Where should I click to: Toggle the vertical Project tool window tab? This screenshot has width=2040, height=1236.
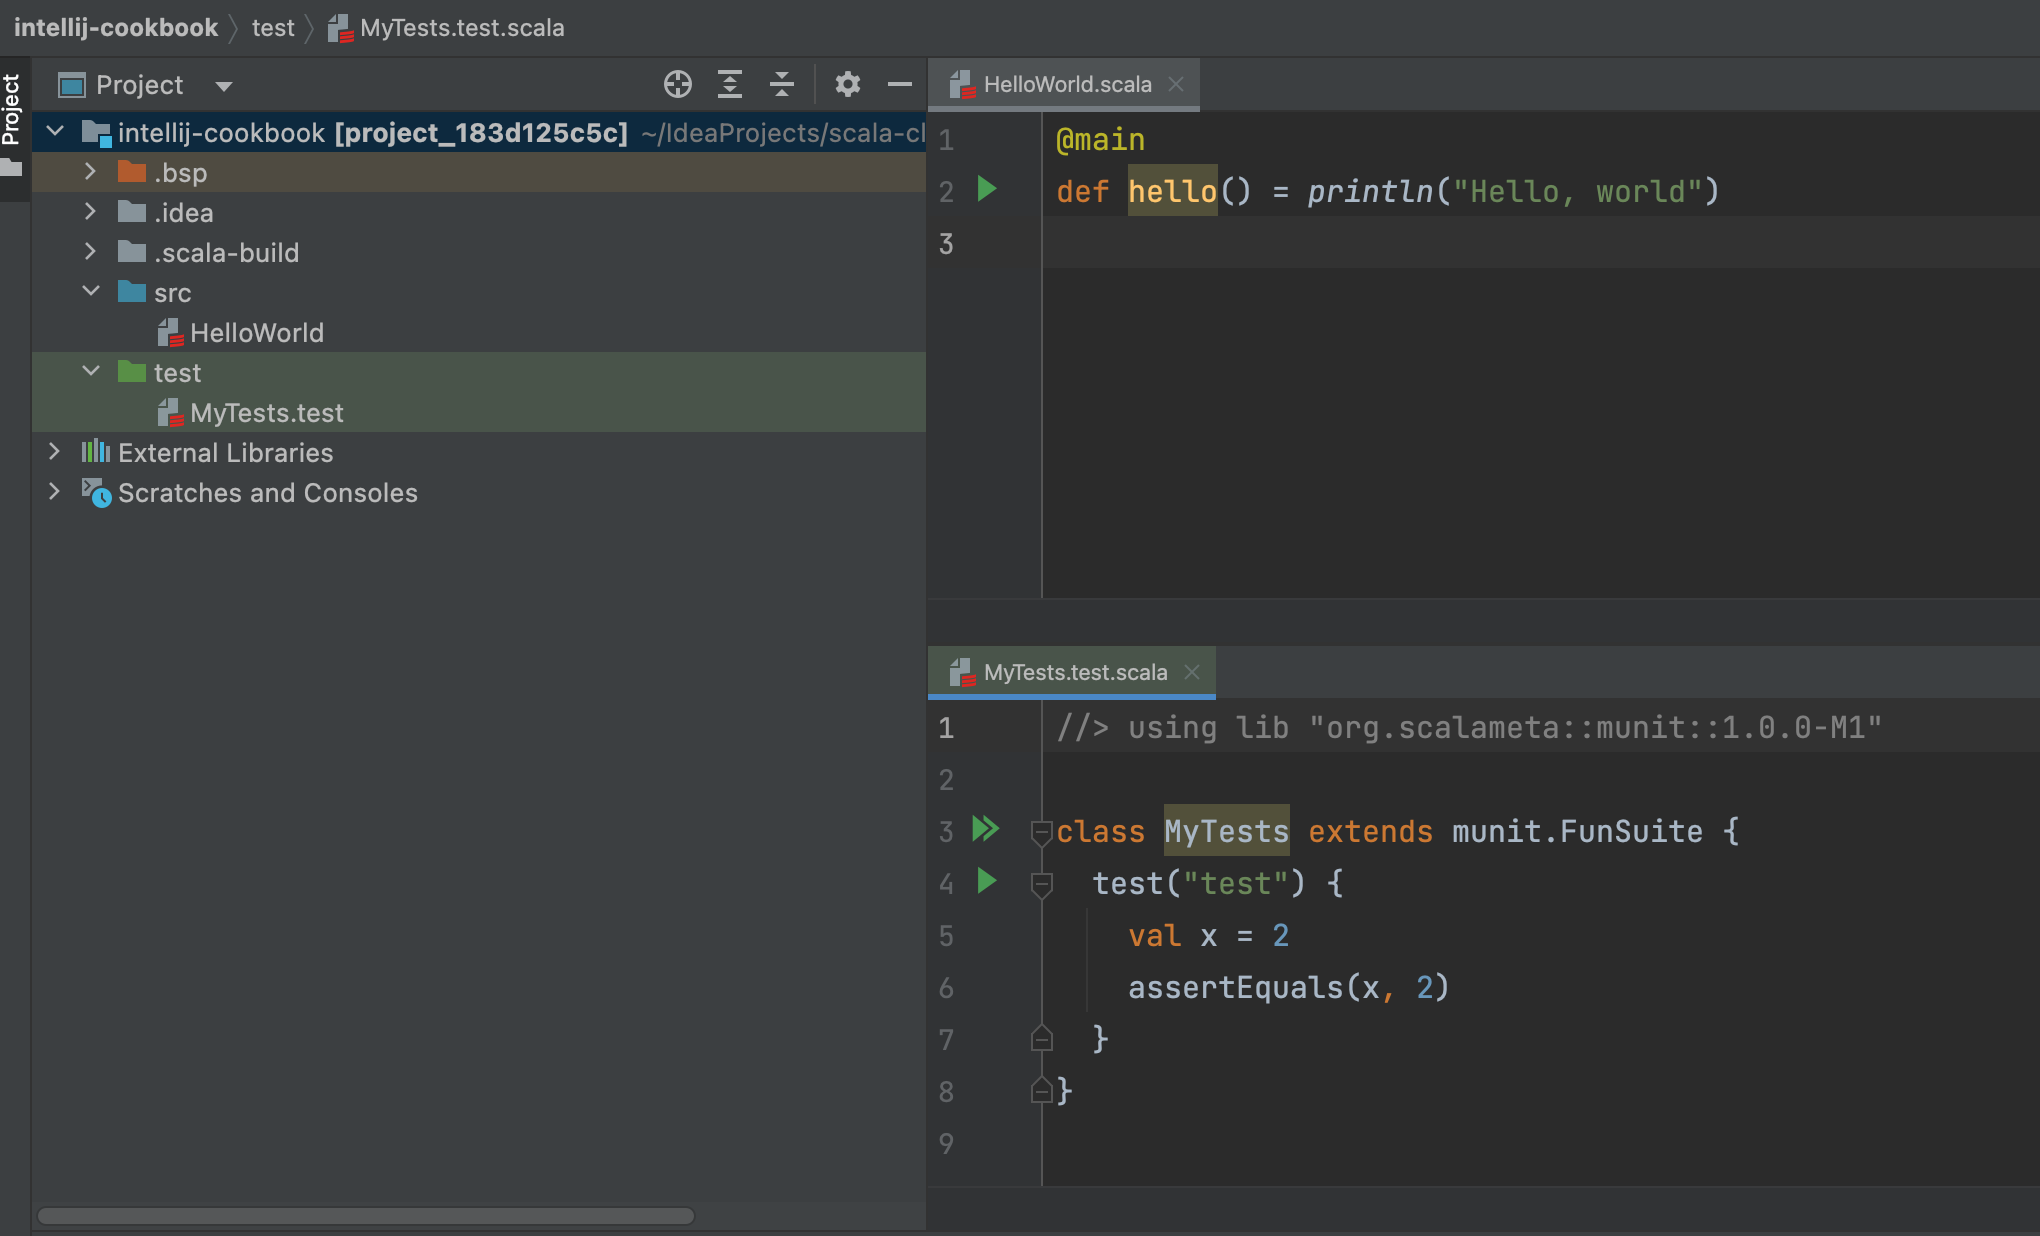click(13, 128)
